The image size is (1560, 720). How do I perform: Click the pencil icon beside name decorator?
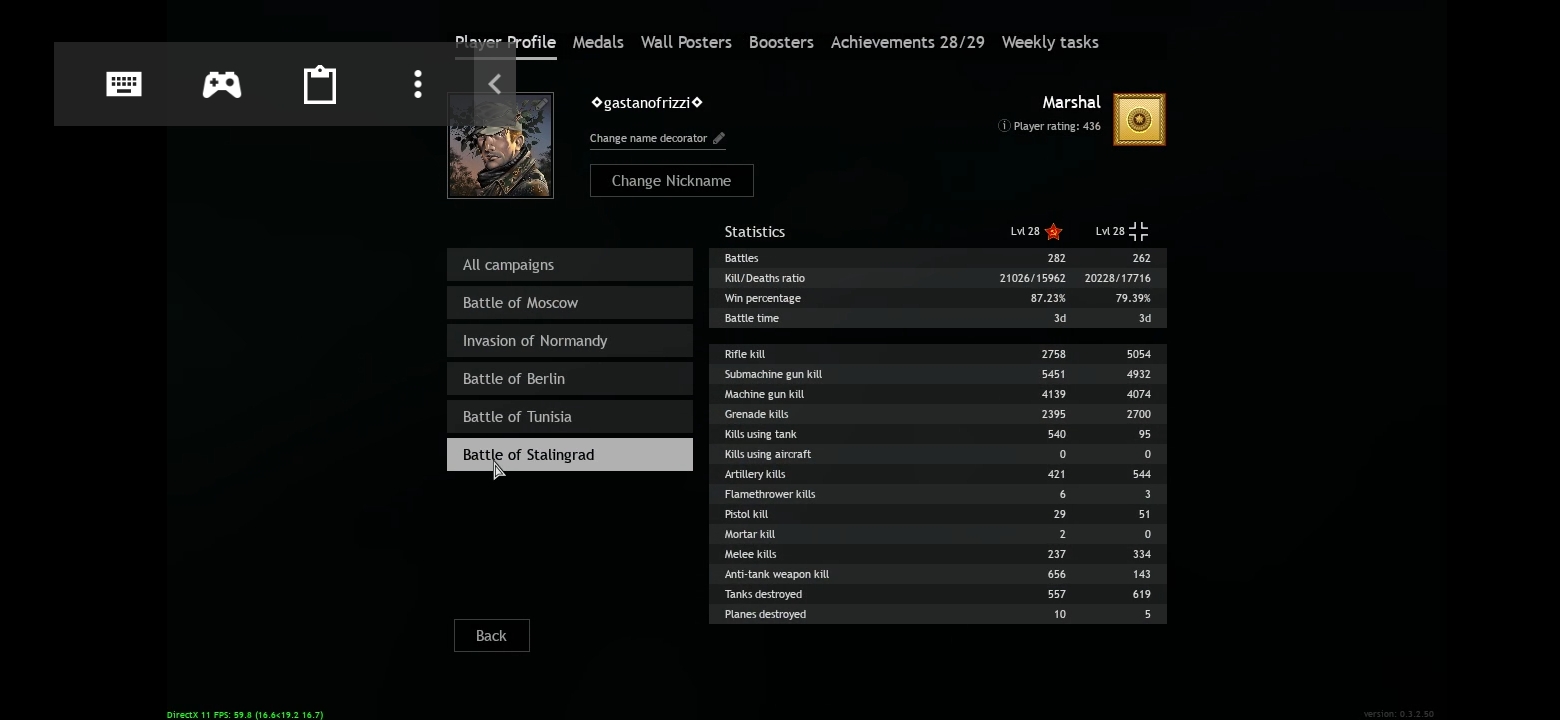coord(718,138)
